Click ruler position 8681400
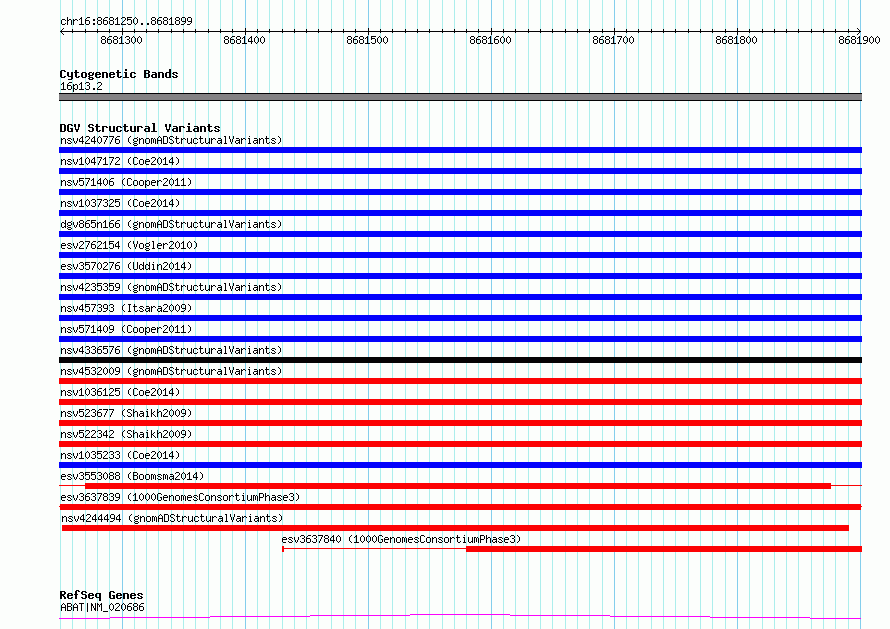 [245, 40]
